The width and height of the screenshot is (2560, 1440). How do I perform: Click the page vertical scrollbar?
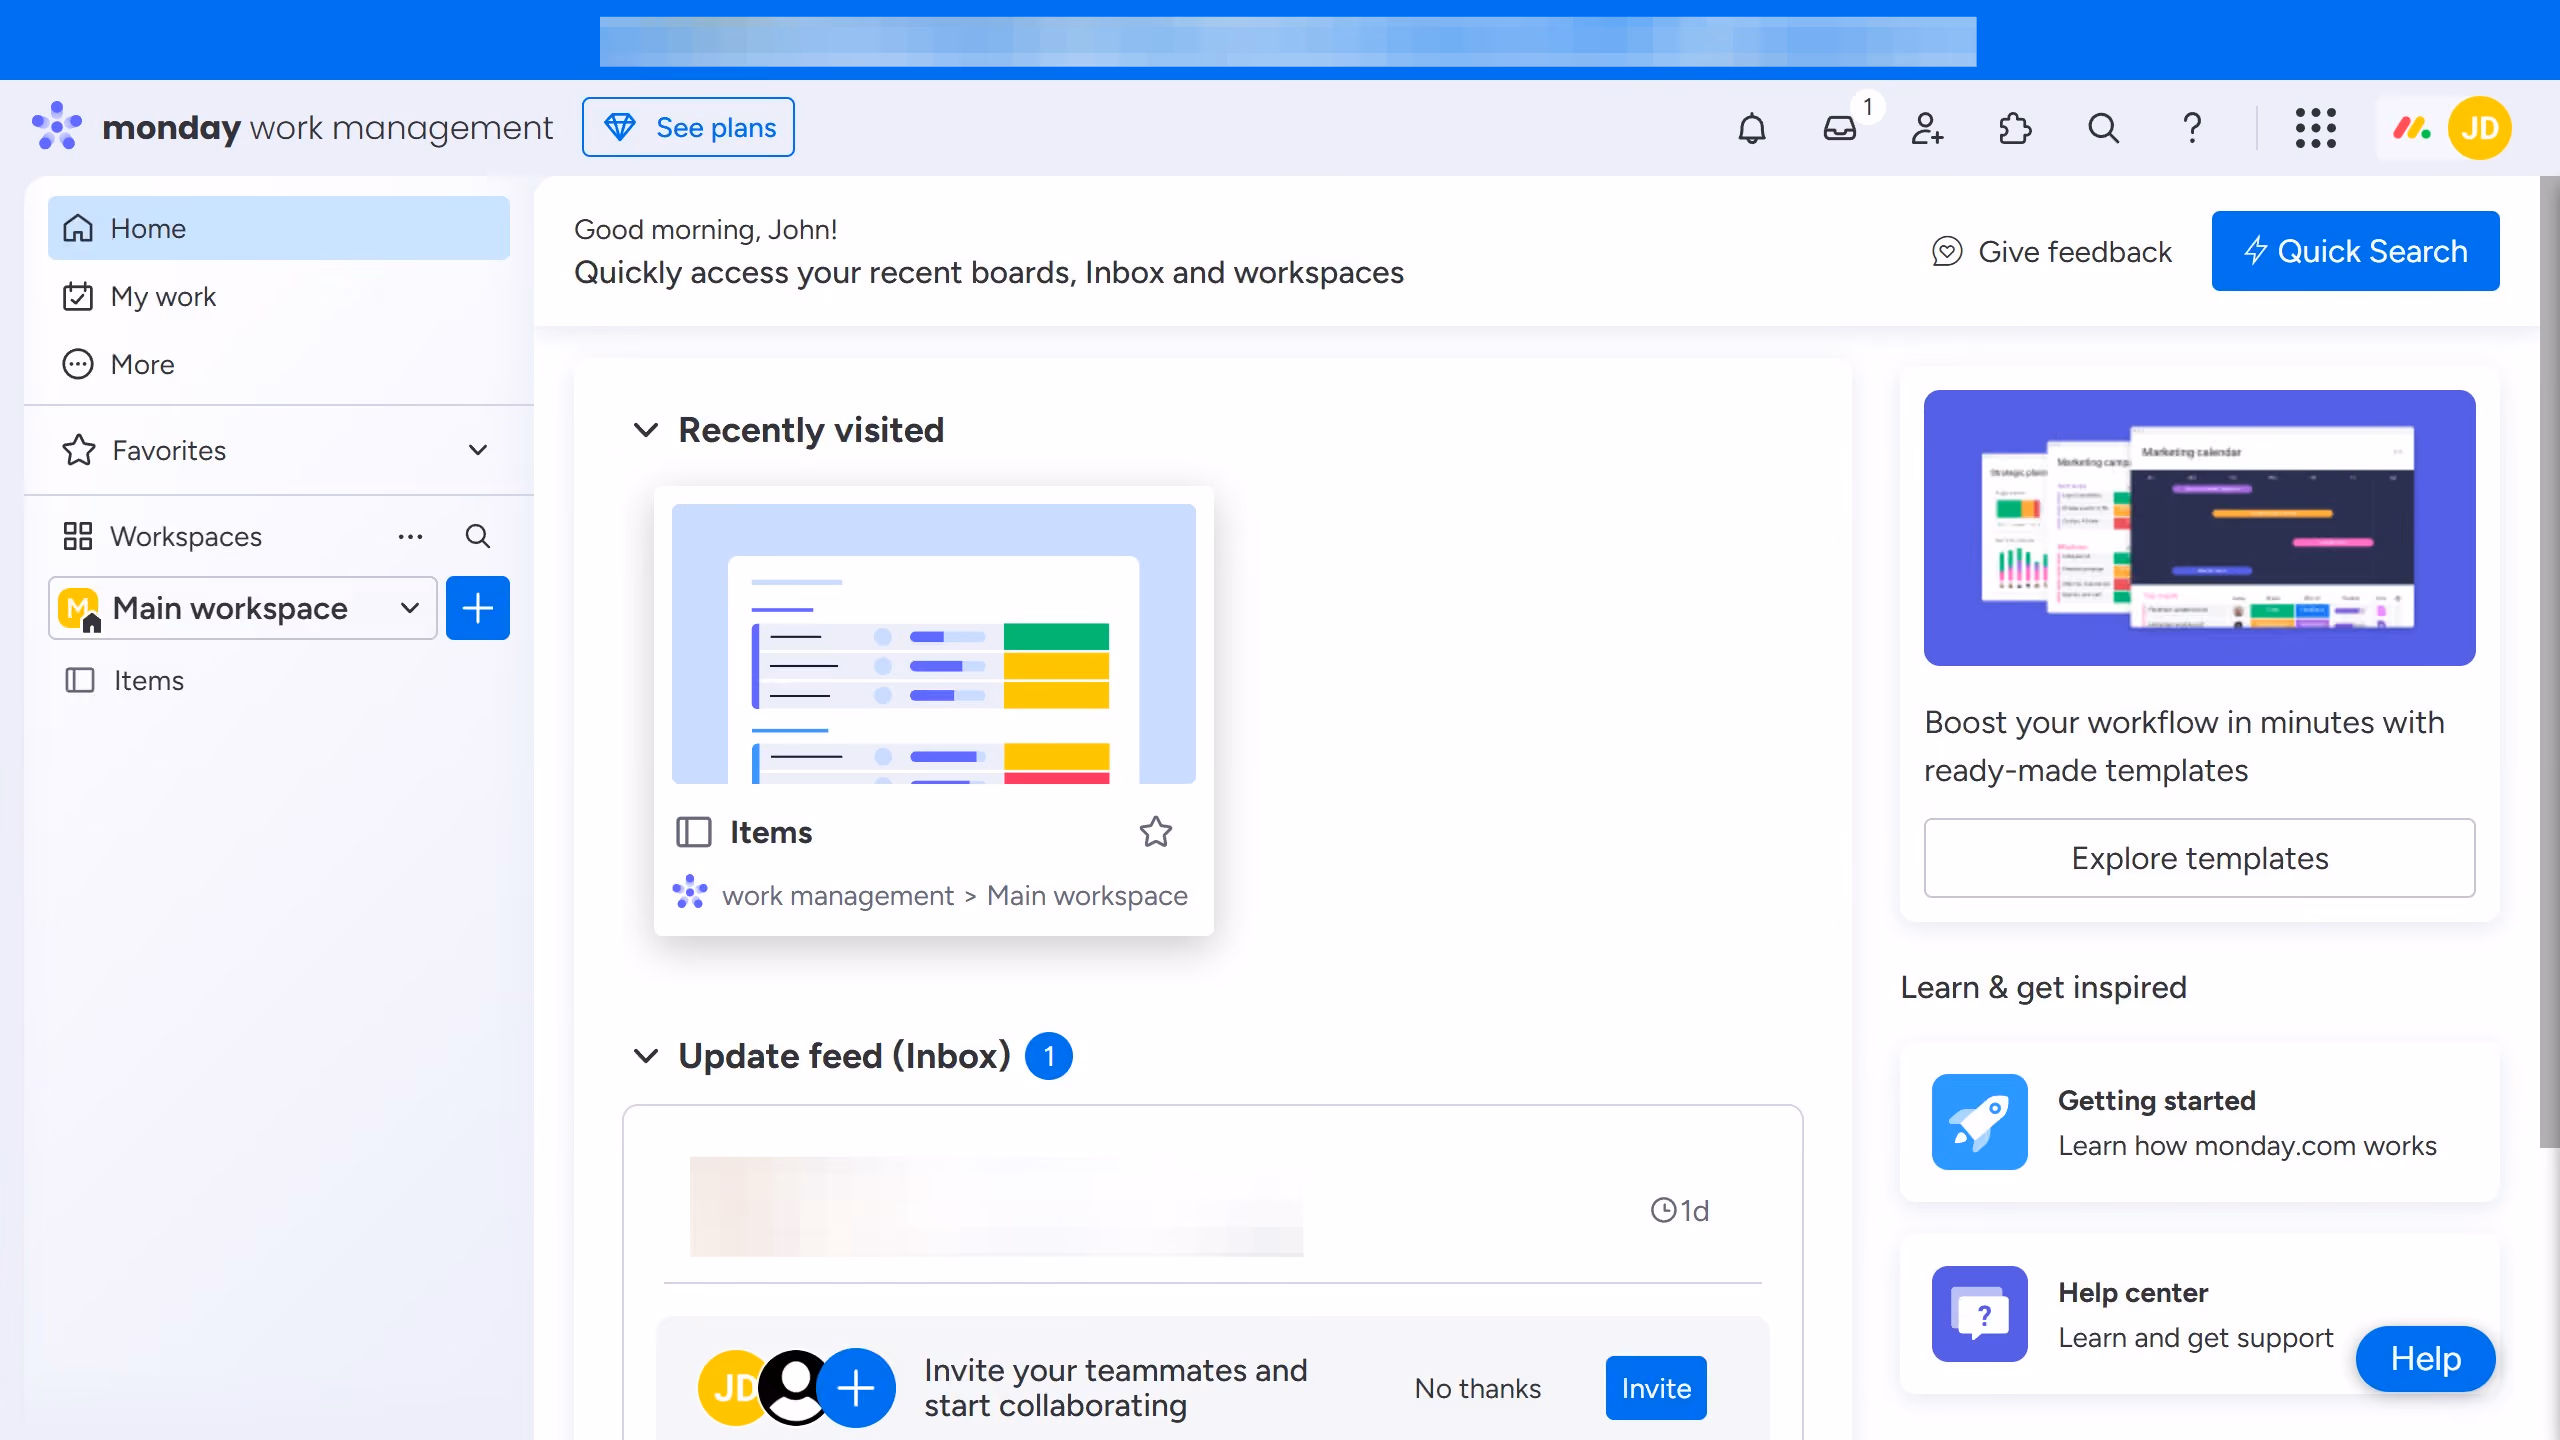click(2549, 662)
